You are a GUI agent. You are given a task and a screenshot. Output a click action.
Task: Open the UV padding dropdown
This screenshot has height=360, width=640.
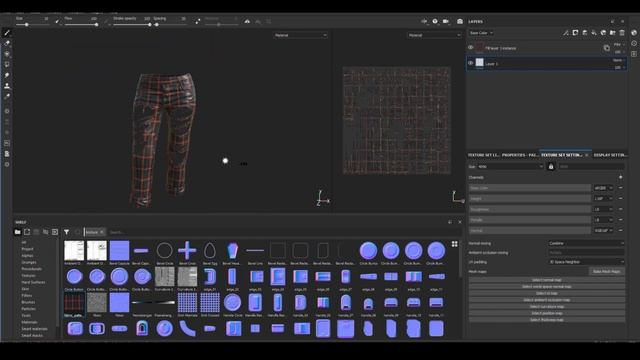pos(586,262)
